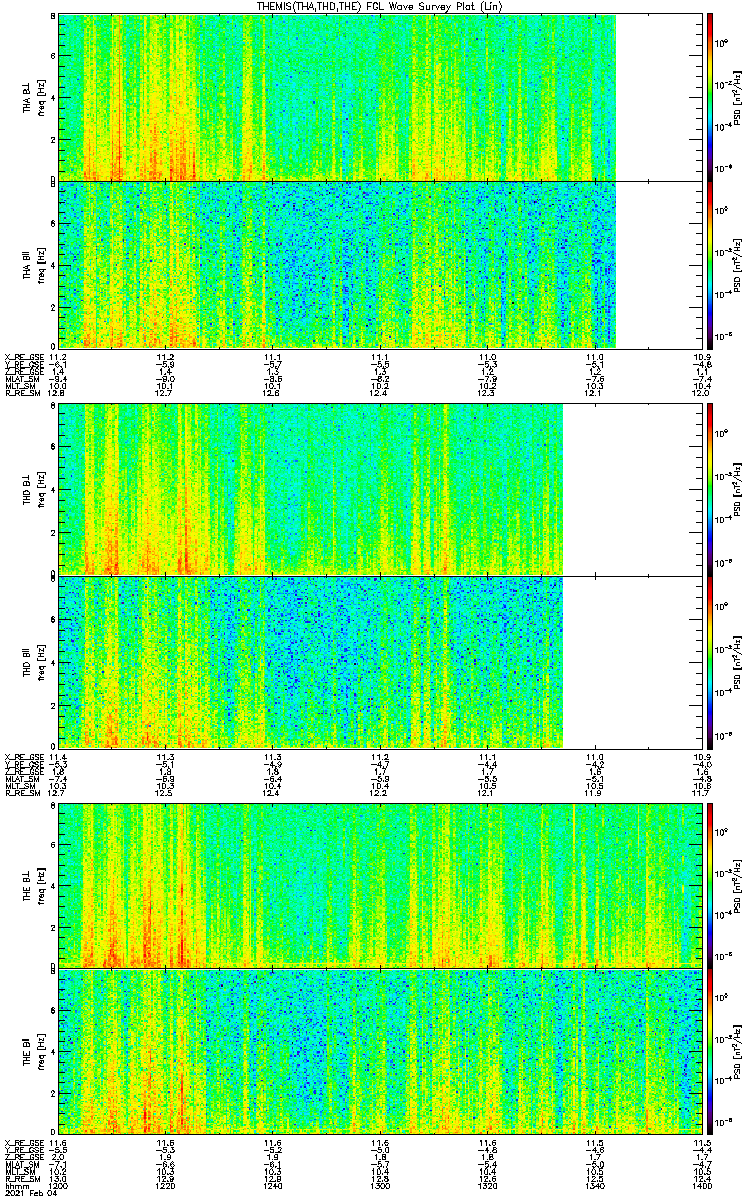Click the THE B∥ PSD color bar

pos(709,1051)
